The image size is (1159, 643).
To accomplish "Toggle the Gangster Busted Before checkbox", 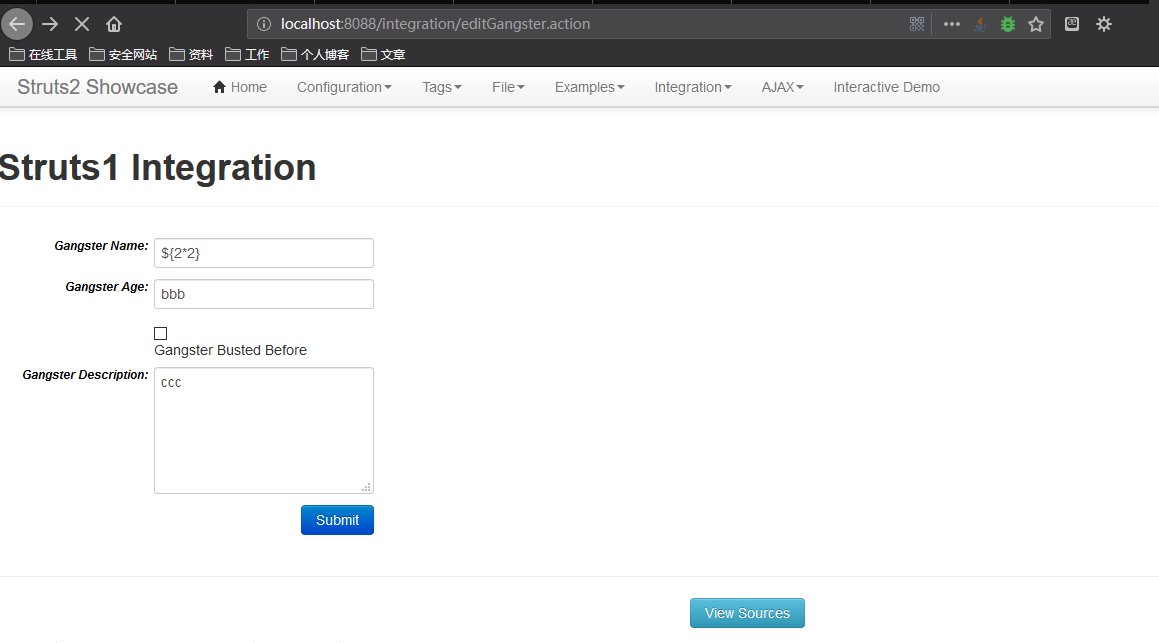I will [160, 333].
